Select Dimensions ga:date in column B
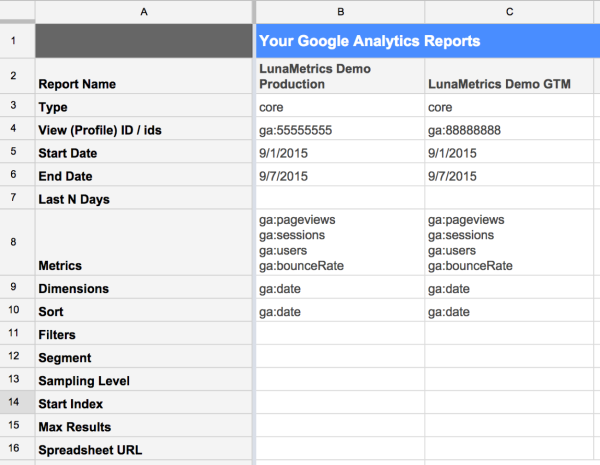Viewport: 600px width, 465px height. [x=340, y=287]
